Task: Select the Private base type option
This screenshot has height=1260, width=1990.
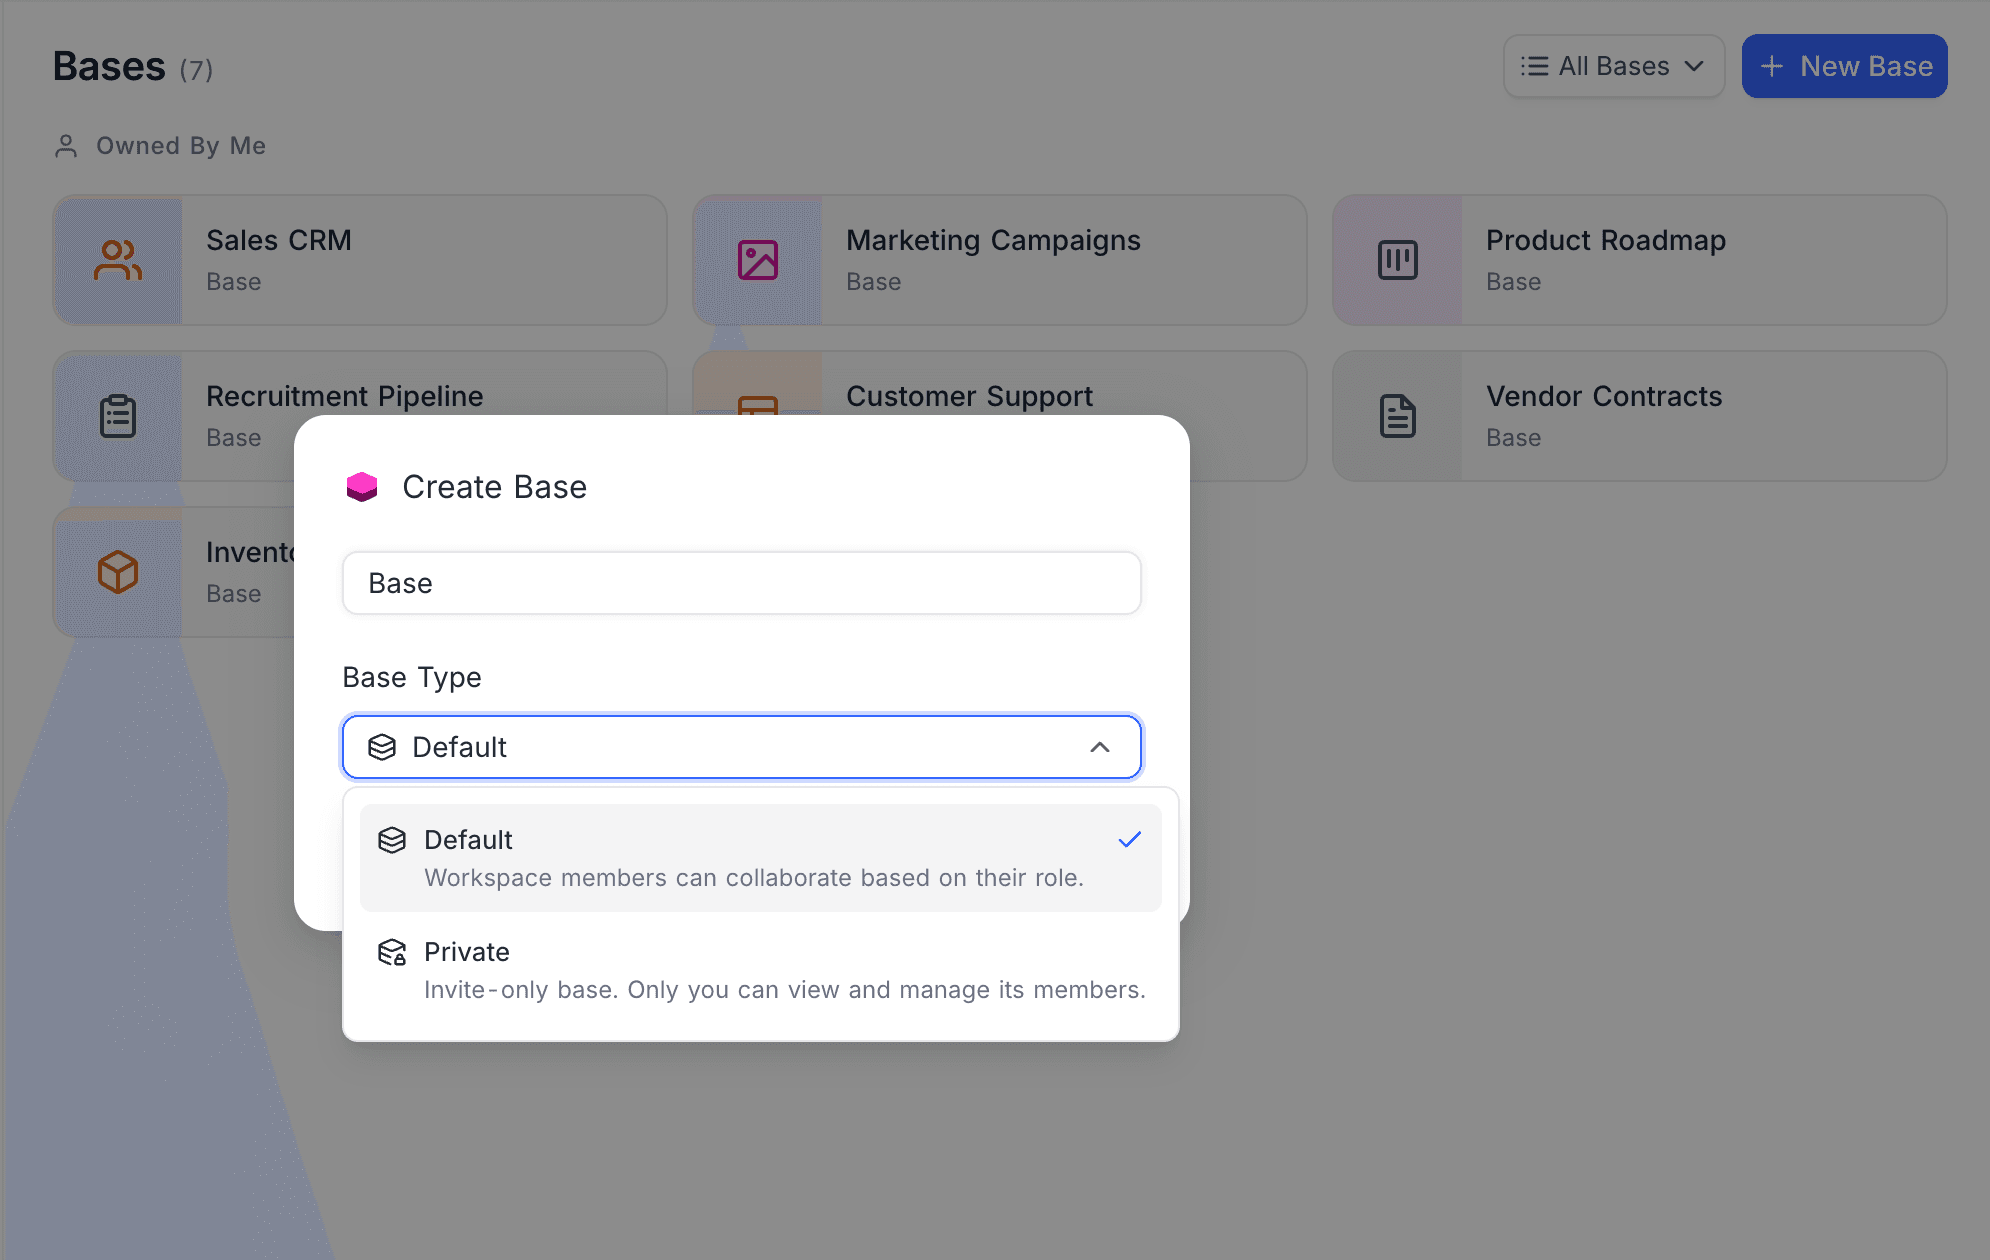Action: coord(761,970)
